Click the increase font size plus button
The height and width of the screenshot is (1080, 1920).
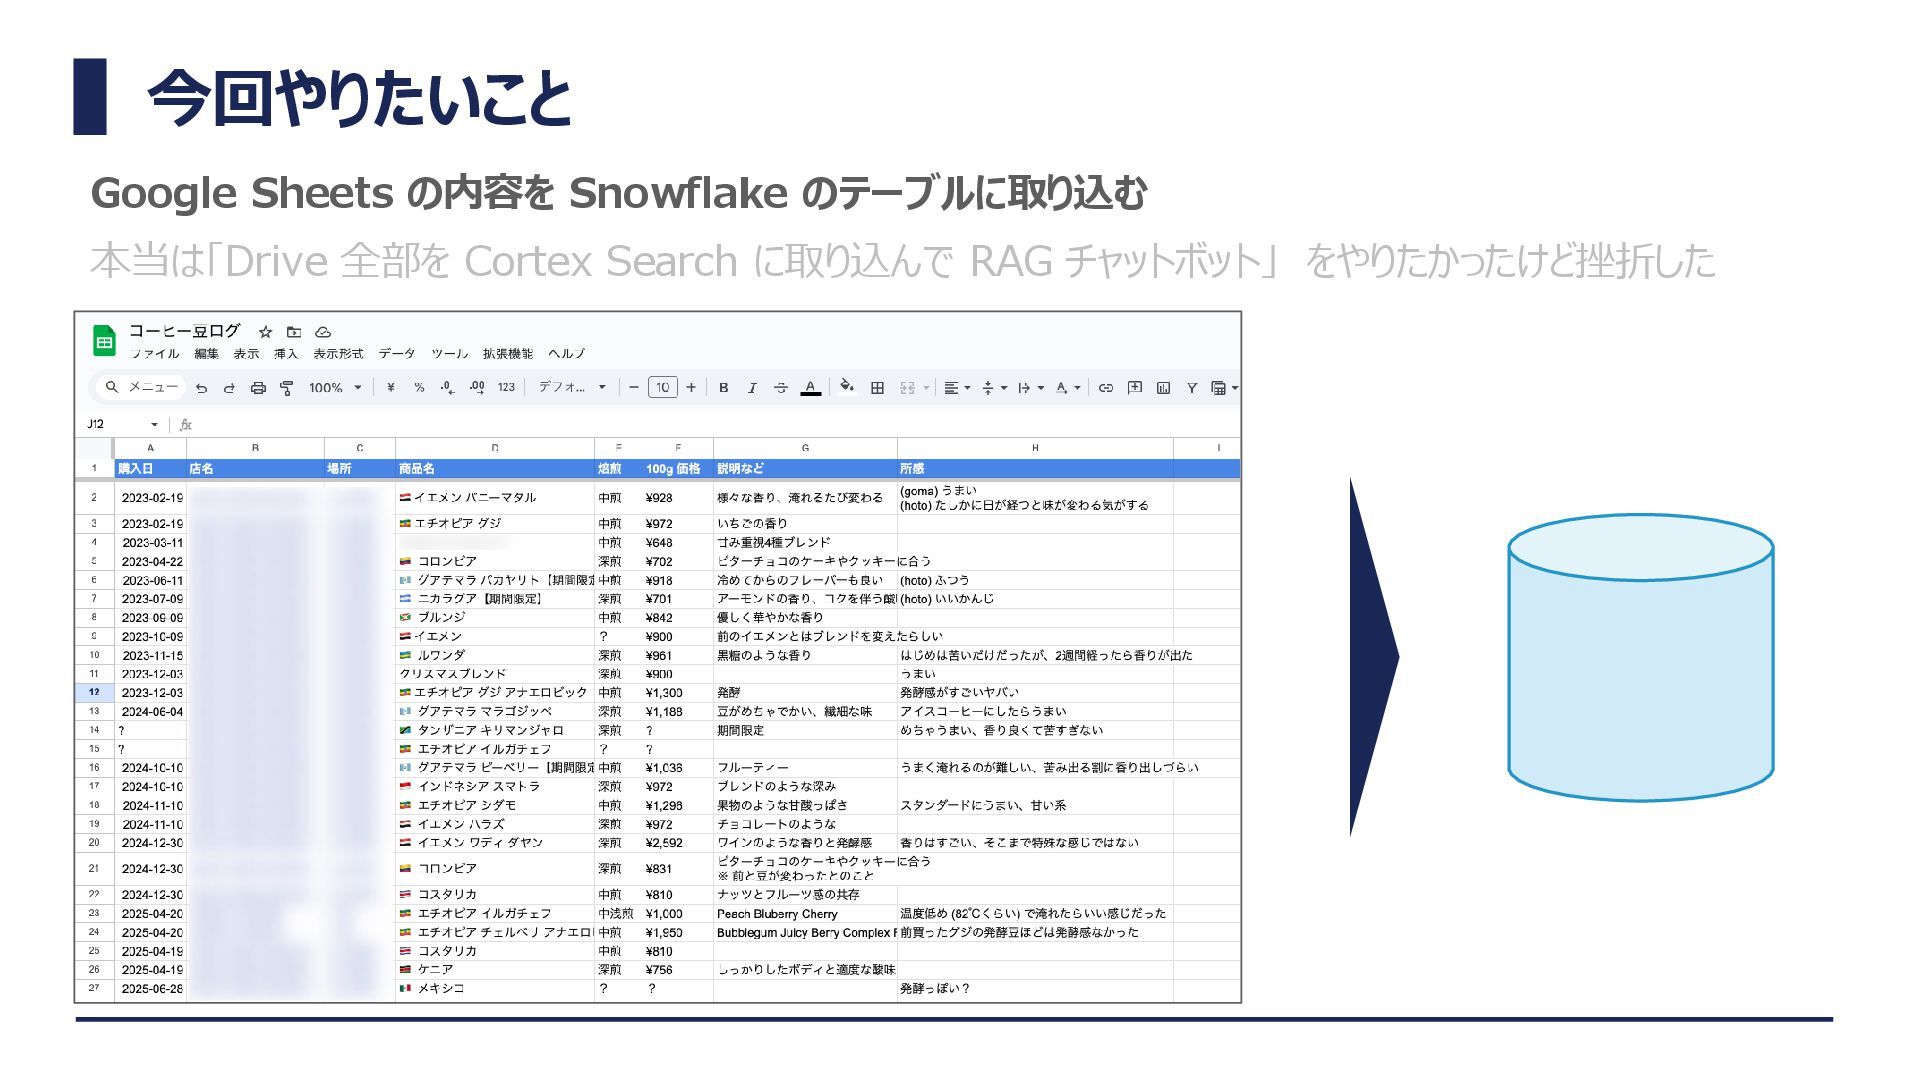coord(691,388)
